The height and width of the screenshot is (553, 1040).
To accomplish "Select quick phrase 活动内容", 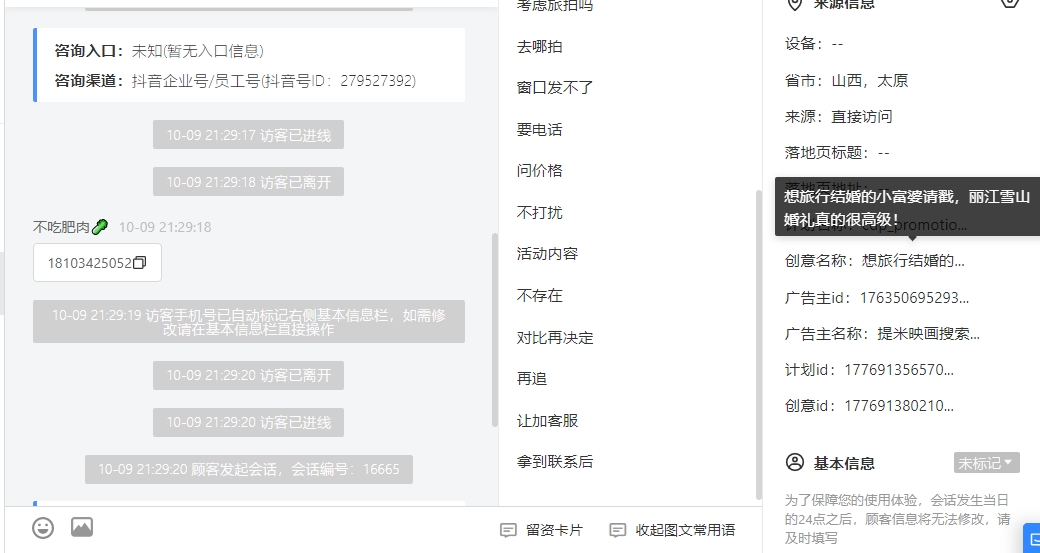I will click(547, 254).
